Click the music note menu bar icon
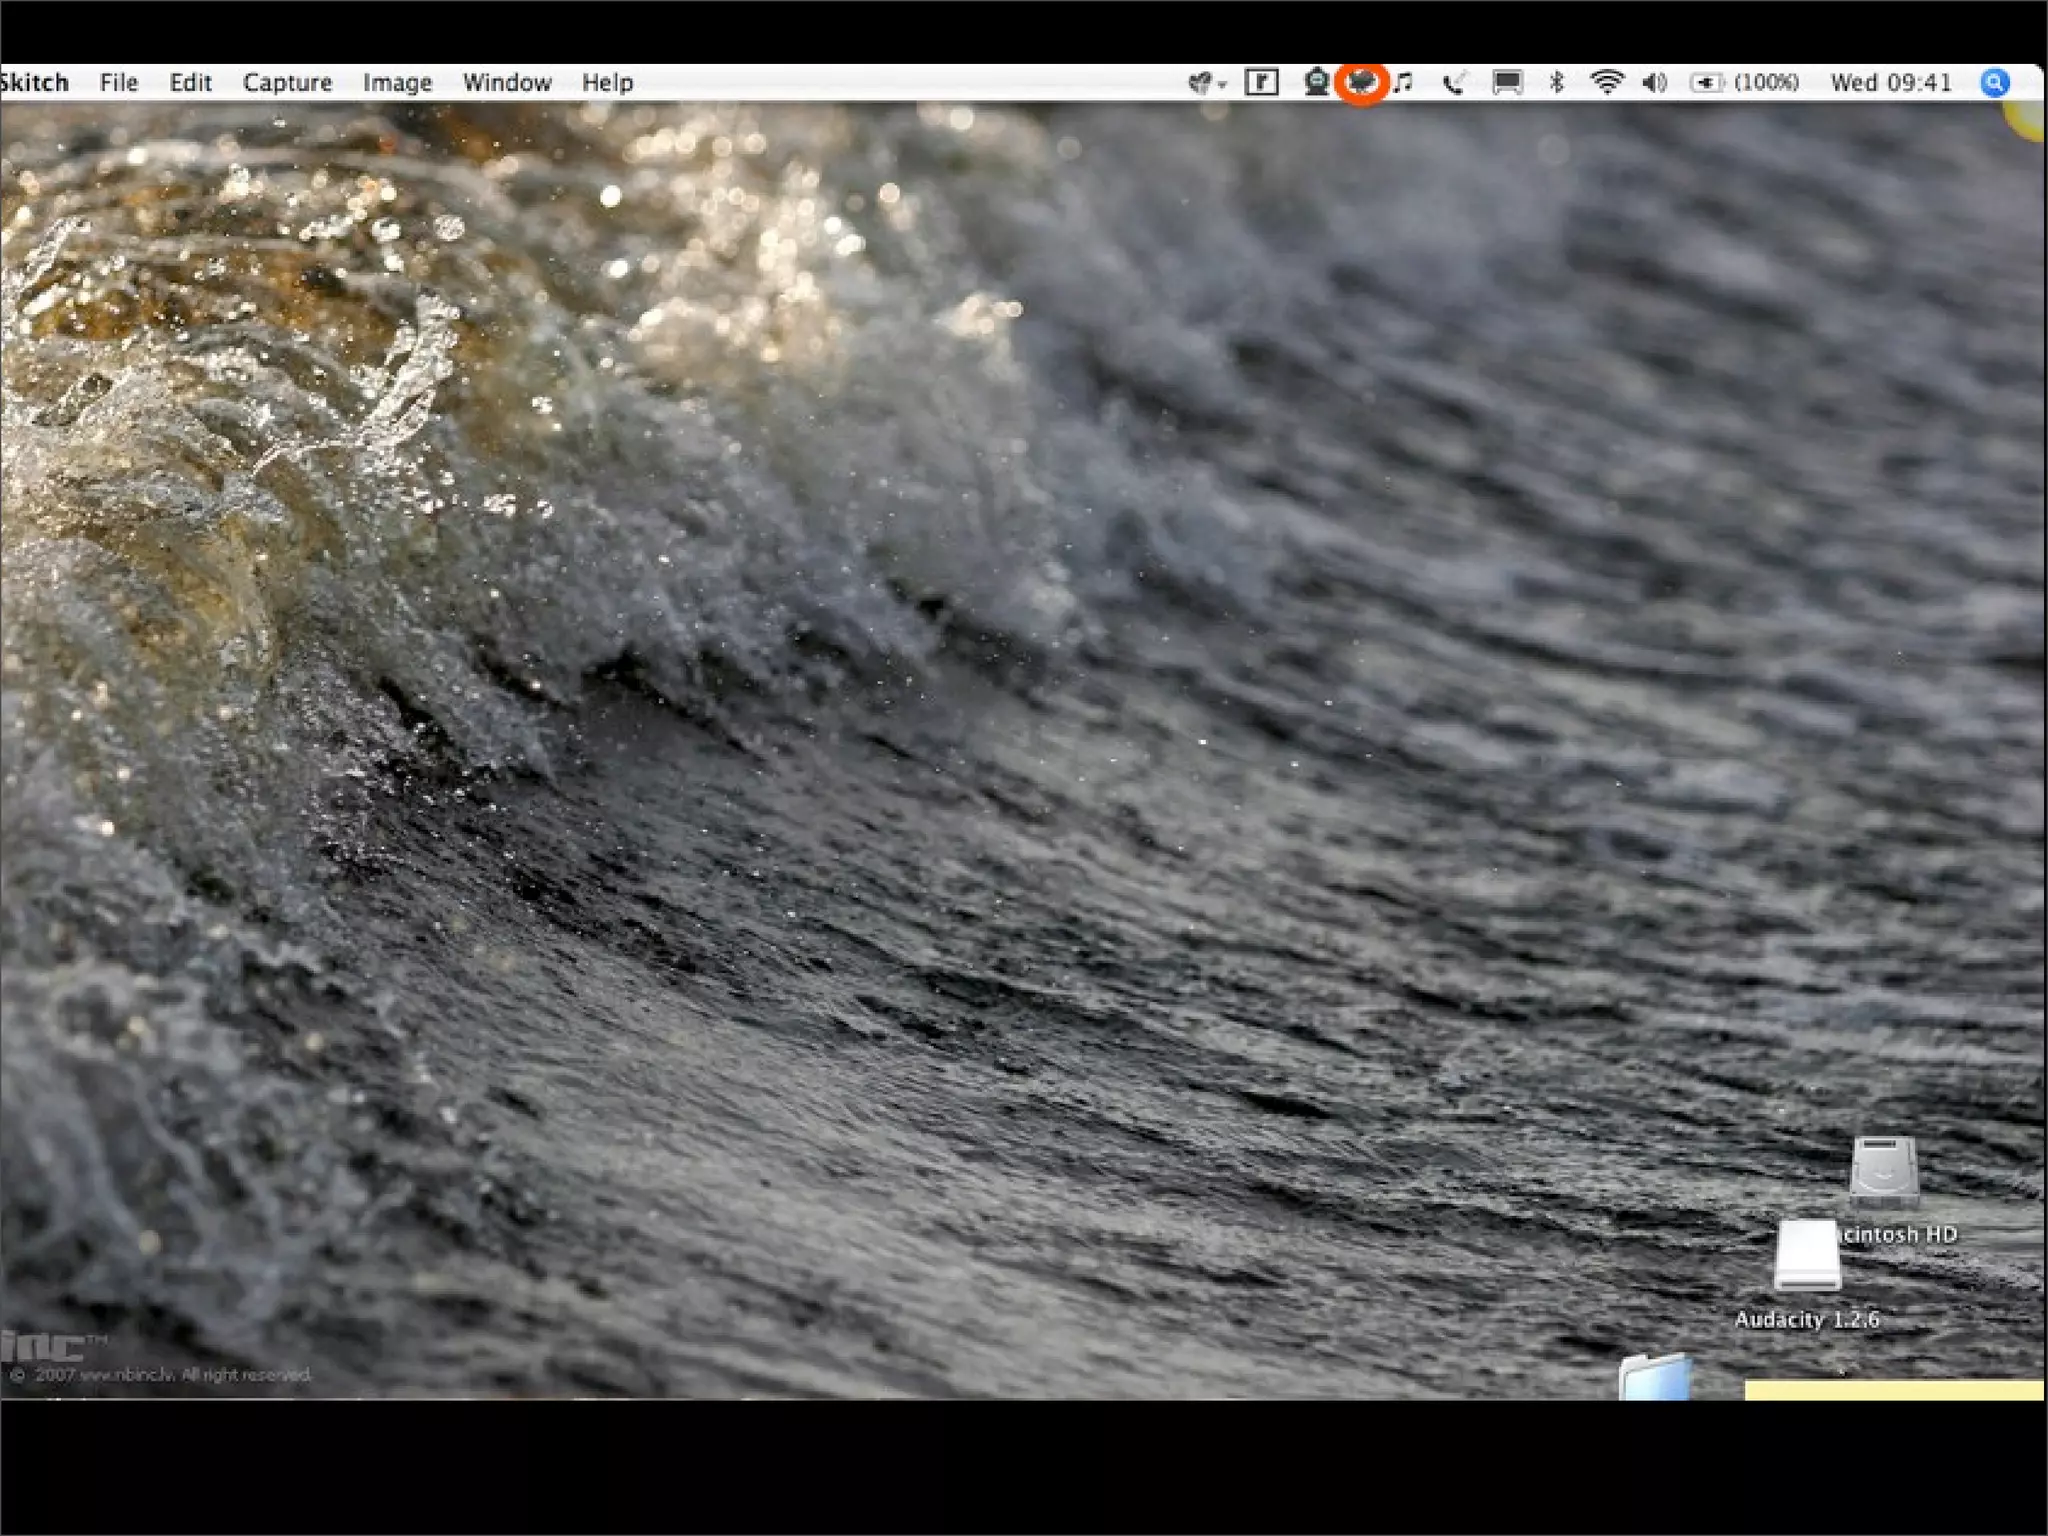This screenshot has width=2048, height=1536. (x=1405, y=82)
